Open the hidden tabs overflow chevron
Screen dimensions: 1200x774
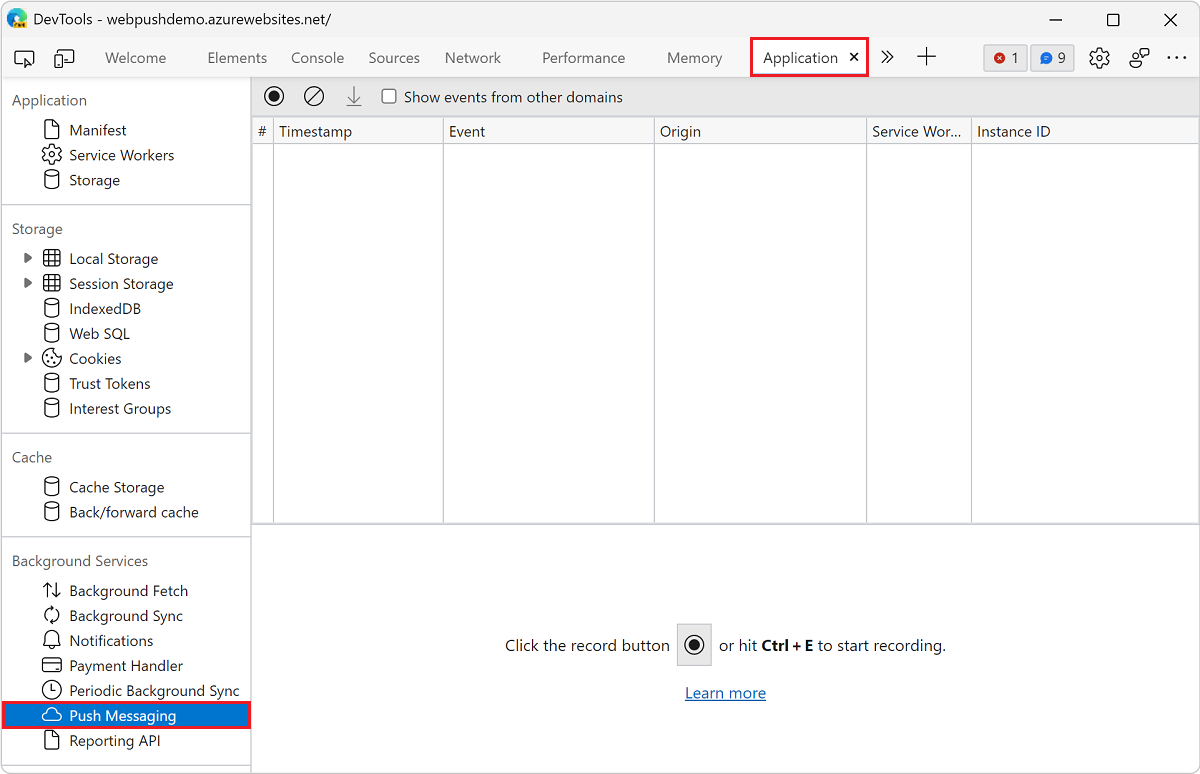887,57
